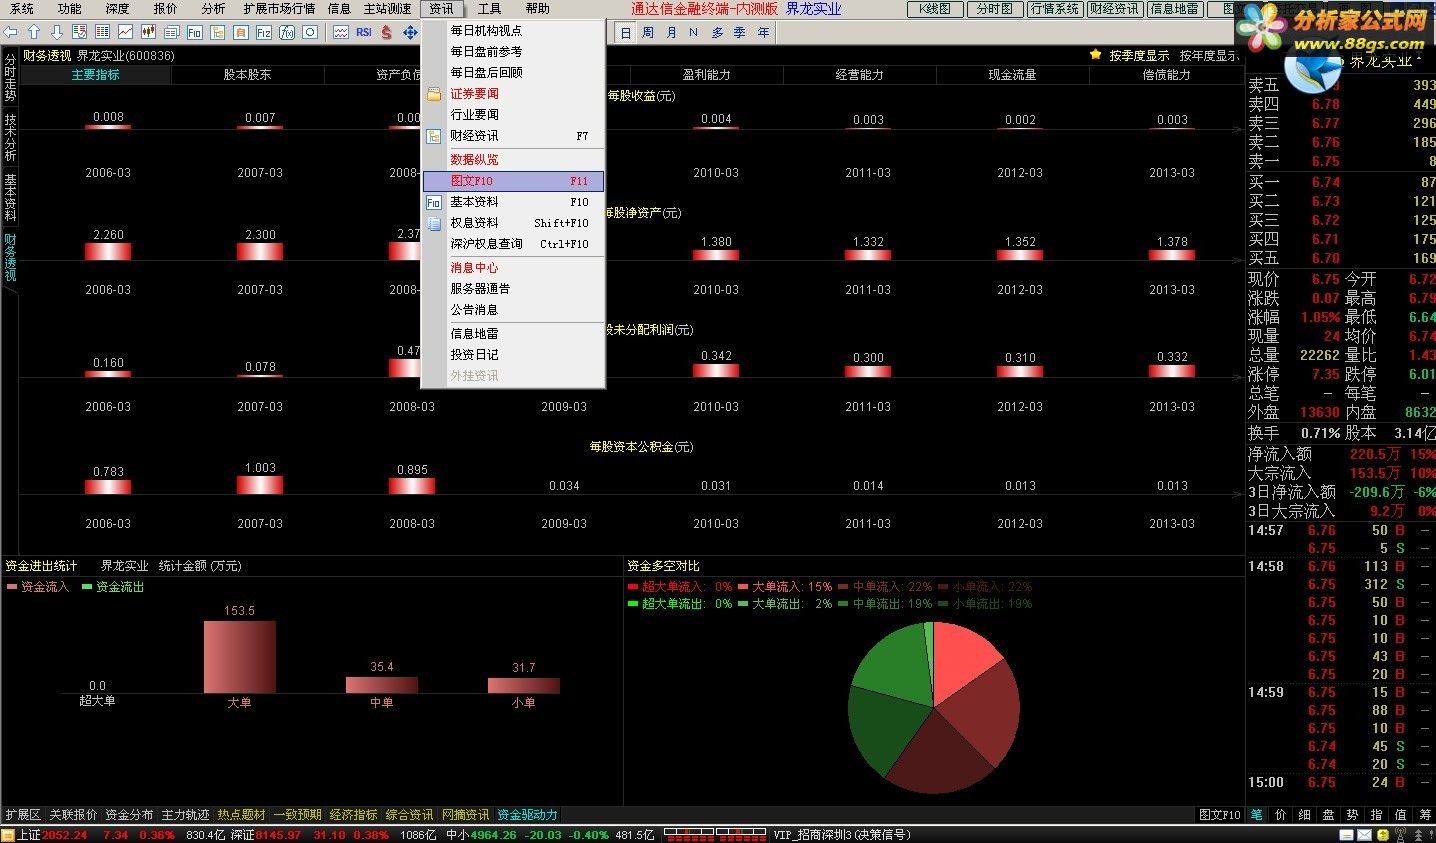Click the F10 icon beside 基本资料 menu entry

click(x=434, y=202)
